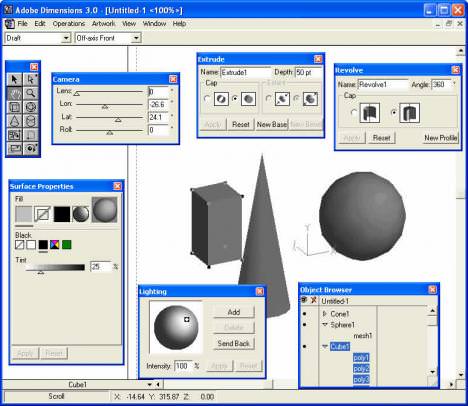Click the first bevel extent icon in Extrude panel
The image size is (468, 406).
click(282, 99)
